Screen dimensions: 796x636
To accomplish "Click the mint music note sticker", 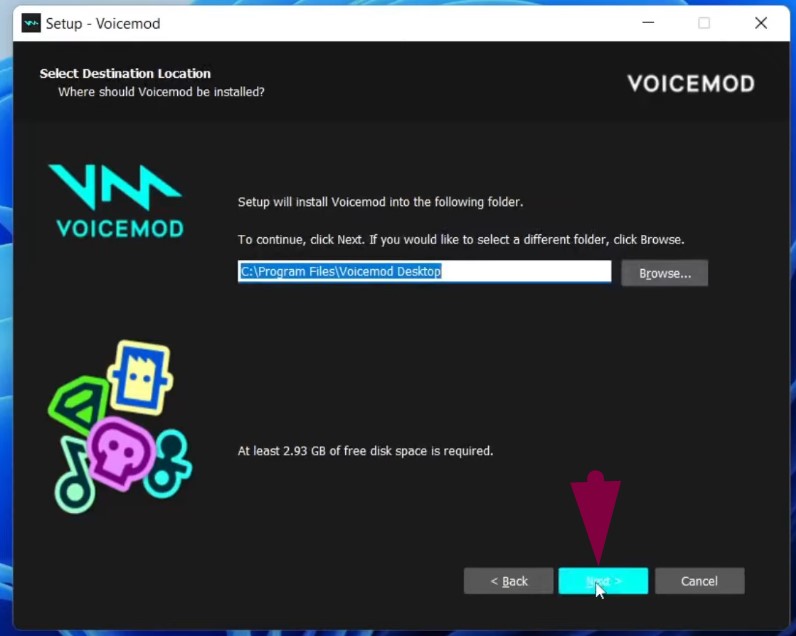I will [74, 475].
